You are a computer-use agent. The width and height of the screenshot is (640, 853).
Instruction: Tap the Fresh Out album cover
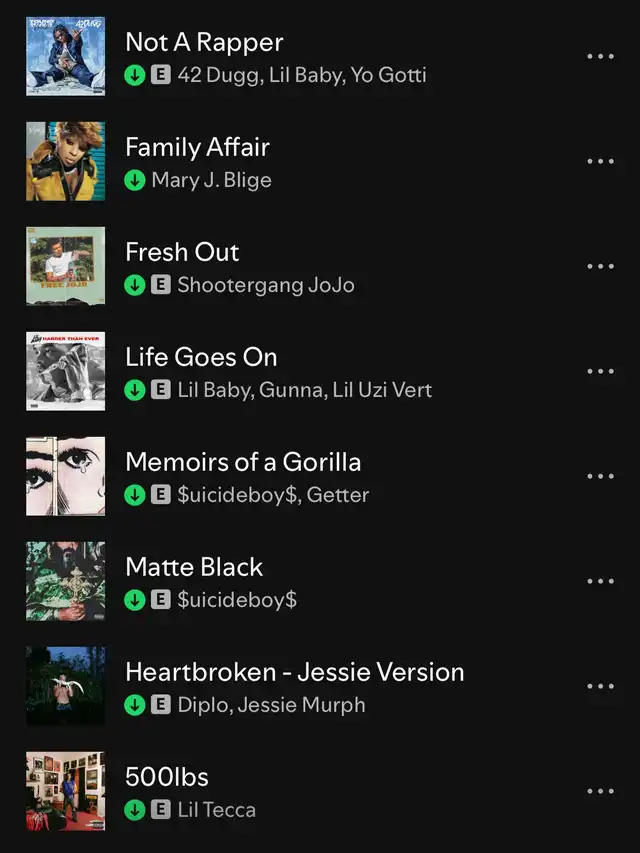(65, 266)
